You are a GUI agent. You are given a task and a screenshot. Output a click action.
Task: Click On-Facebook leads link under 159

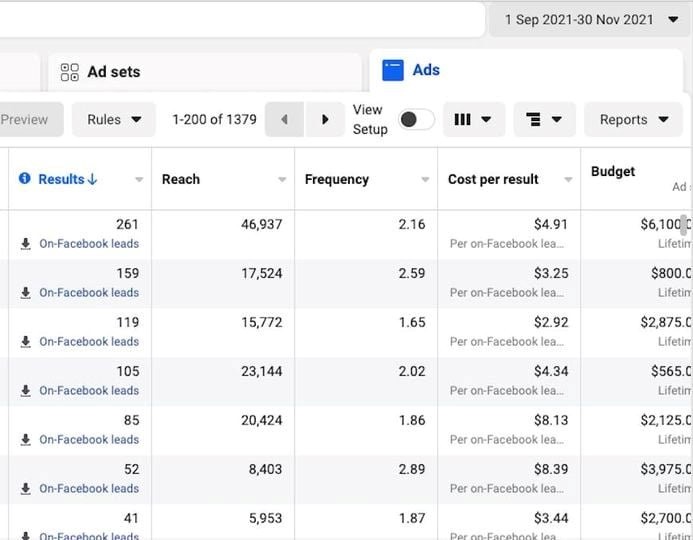click(x=89, y=293)
